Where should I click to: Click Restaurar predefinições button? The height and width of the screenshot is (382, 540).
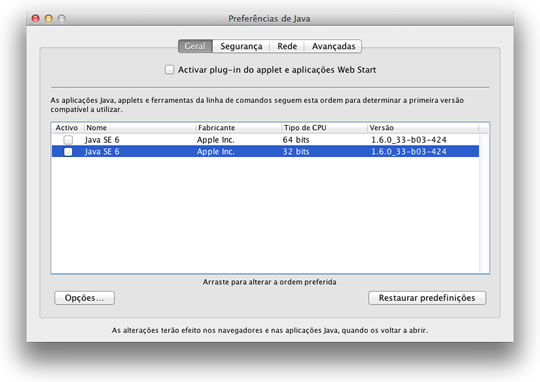(x=427, y=298)
